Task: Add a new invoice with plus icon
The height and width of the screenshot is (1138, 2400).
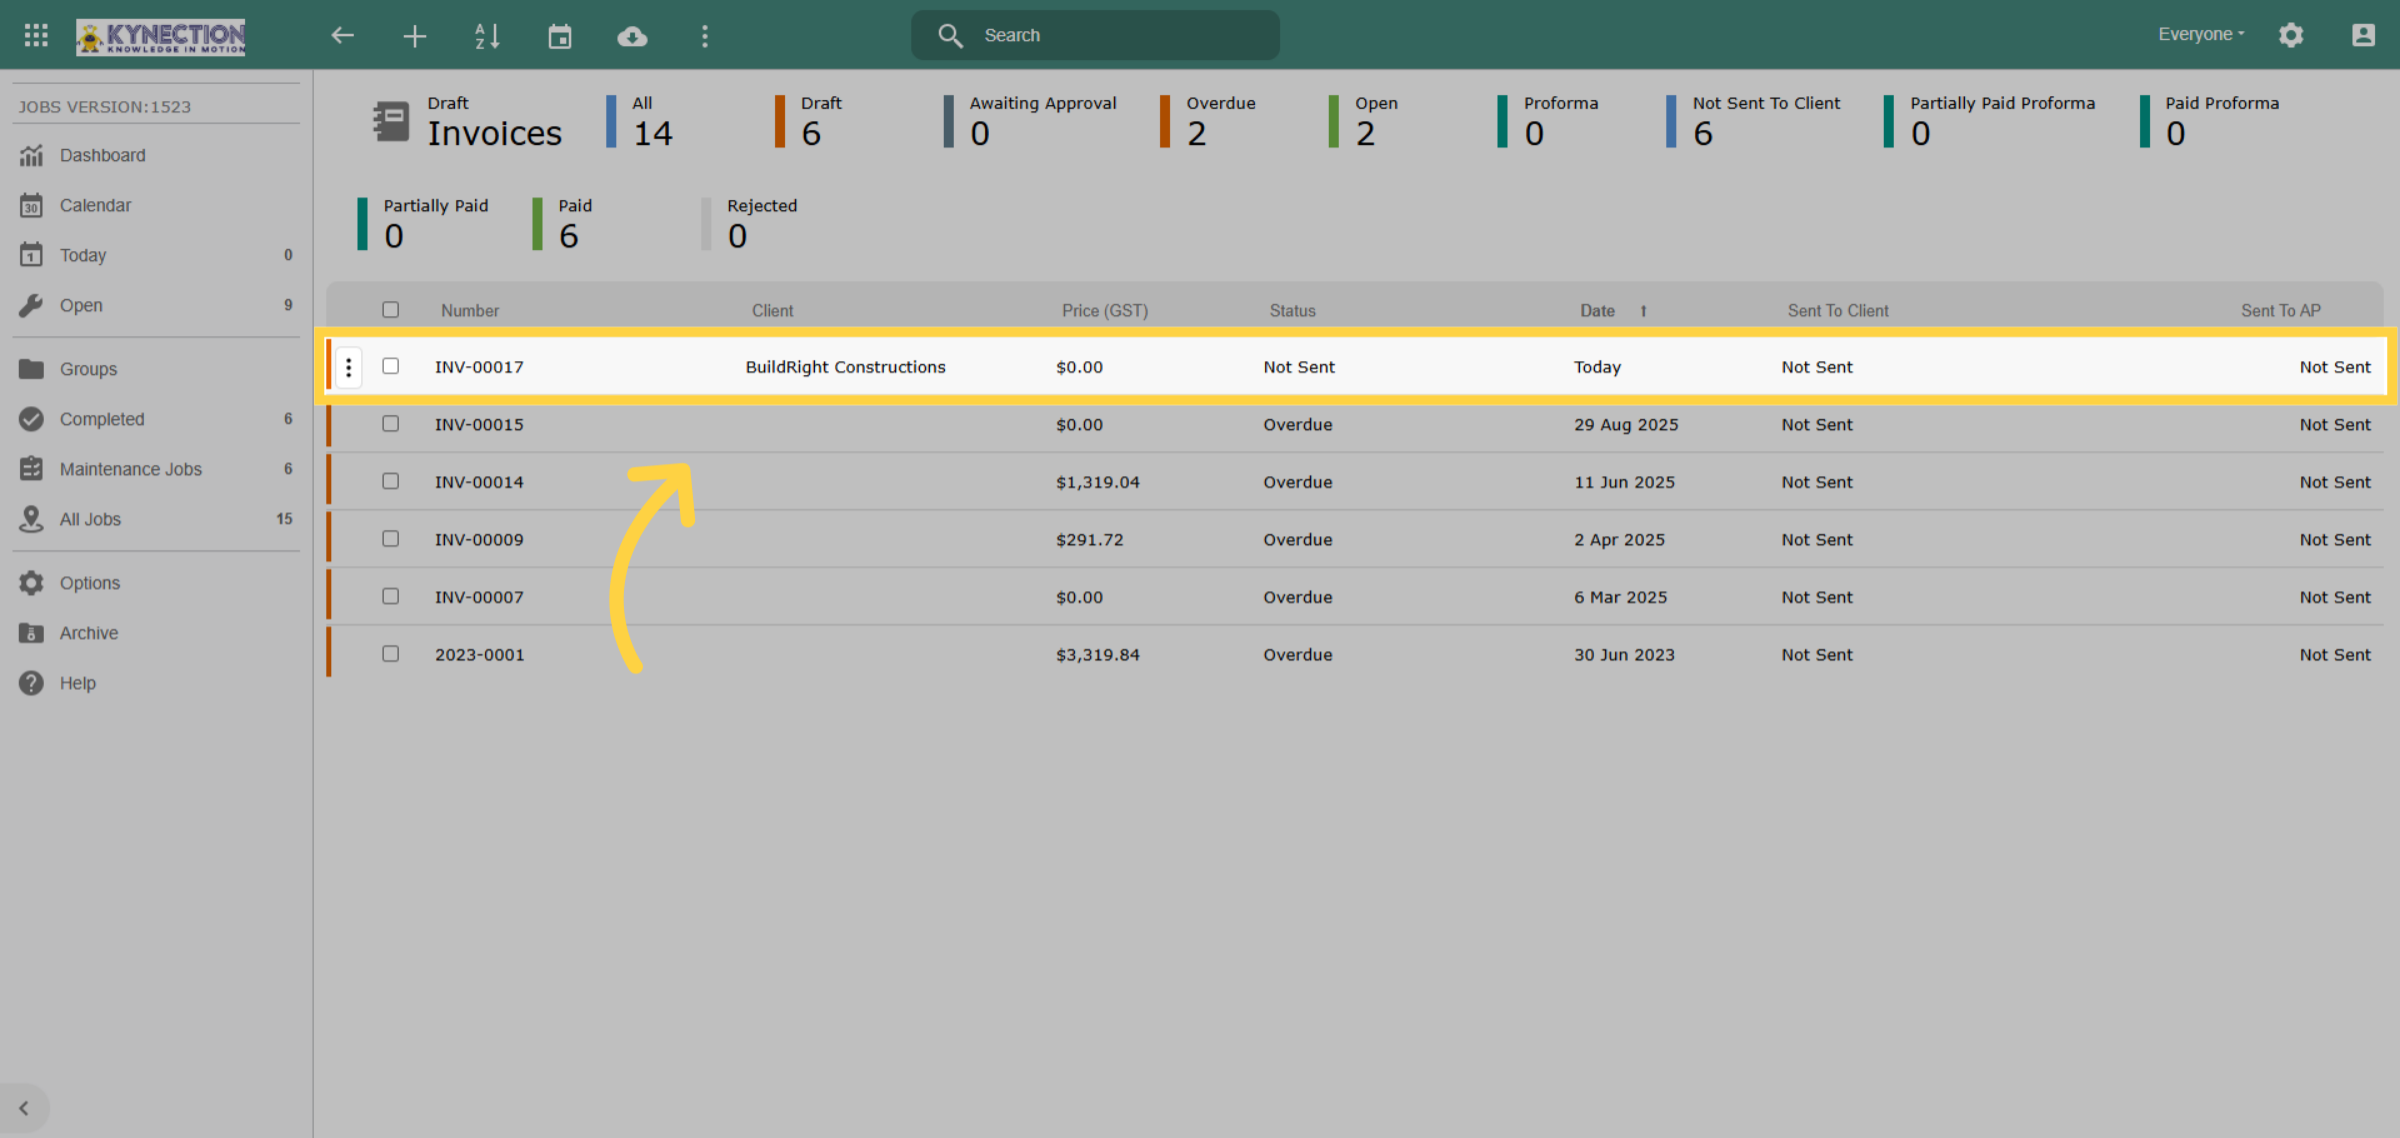Action: click(415, 37)
